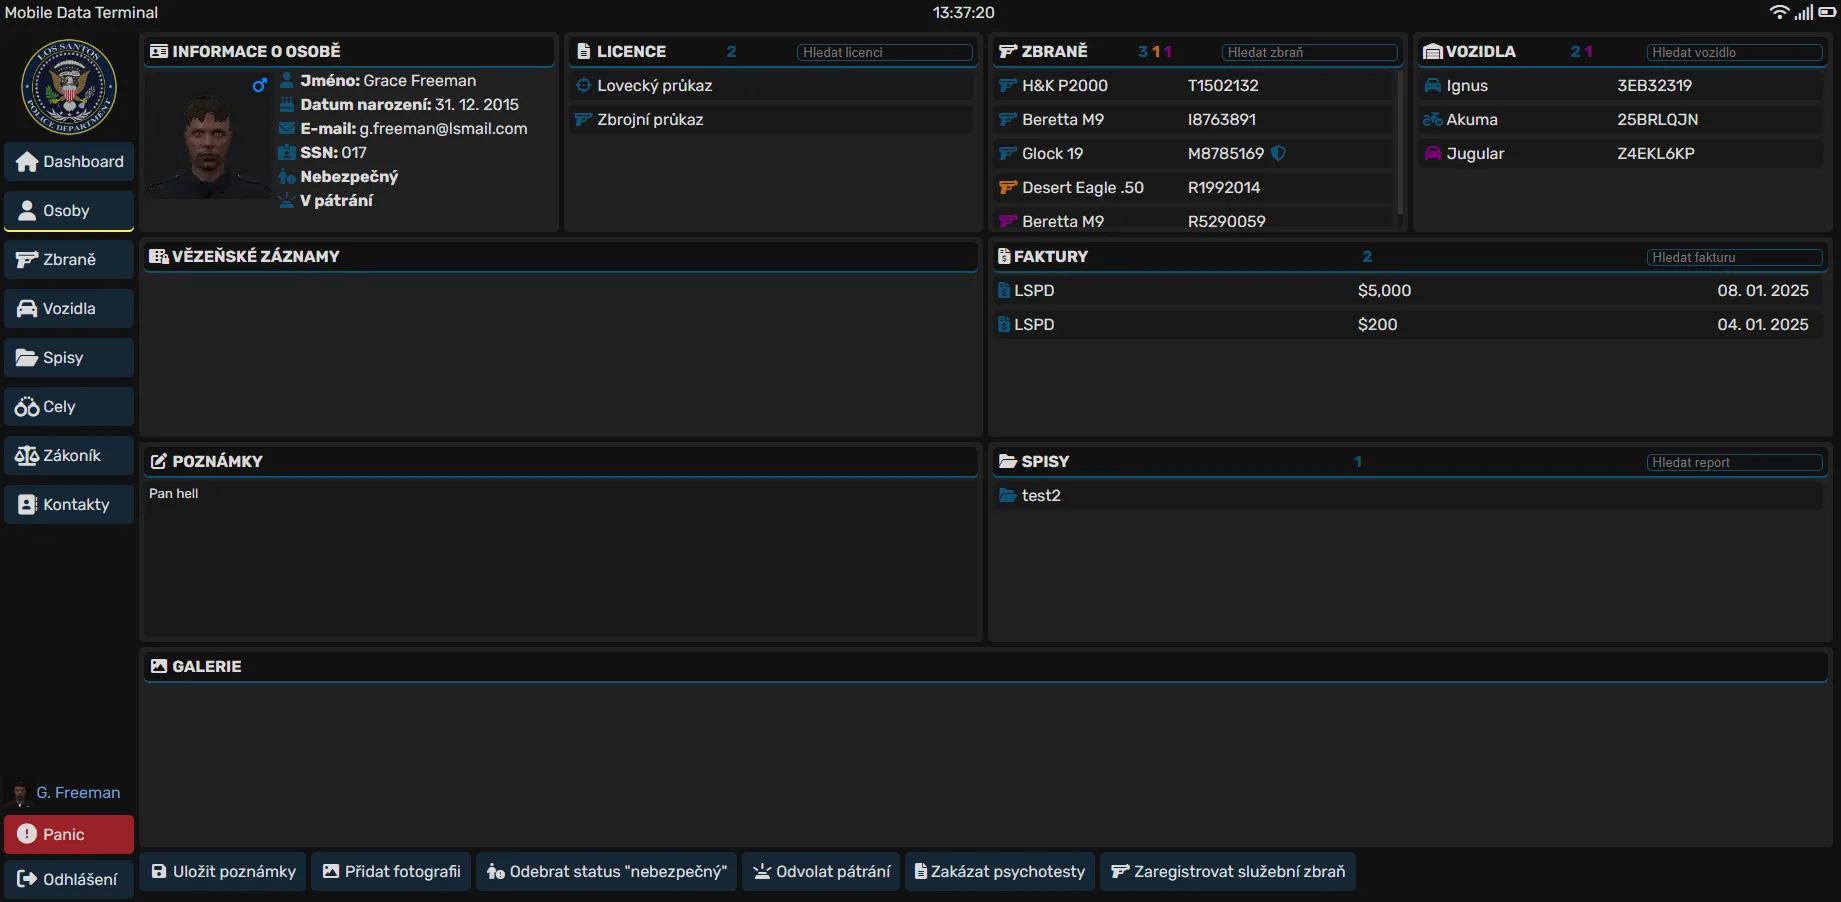Viewport: 1841px width, 902px height.
Task: Click the Zbraně panel scrollbar
Action: (x=1400, y=142)
